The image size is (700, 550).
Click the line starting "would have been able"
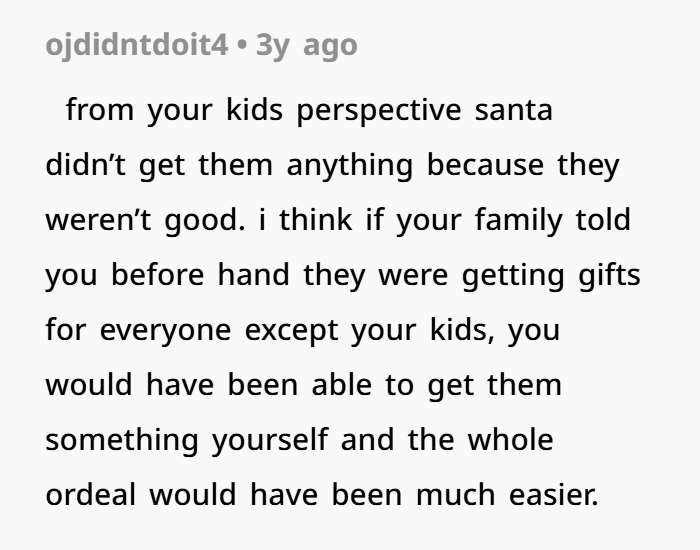301,385
